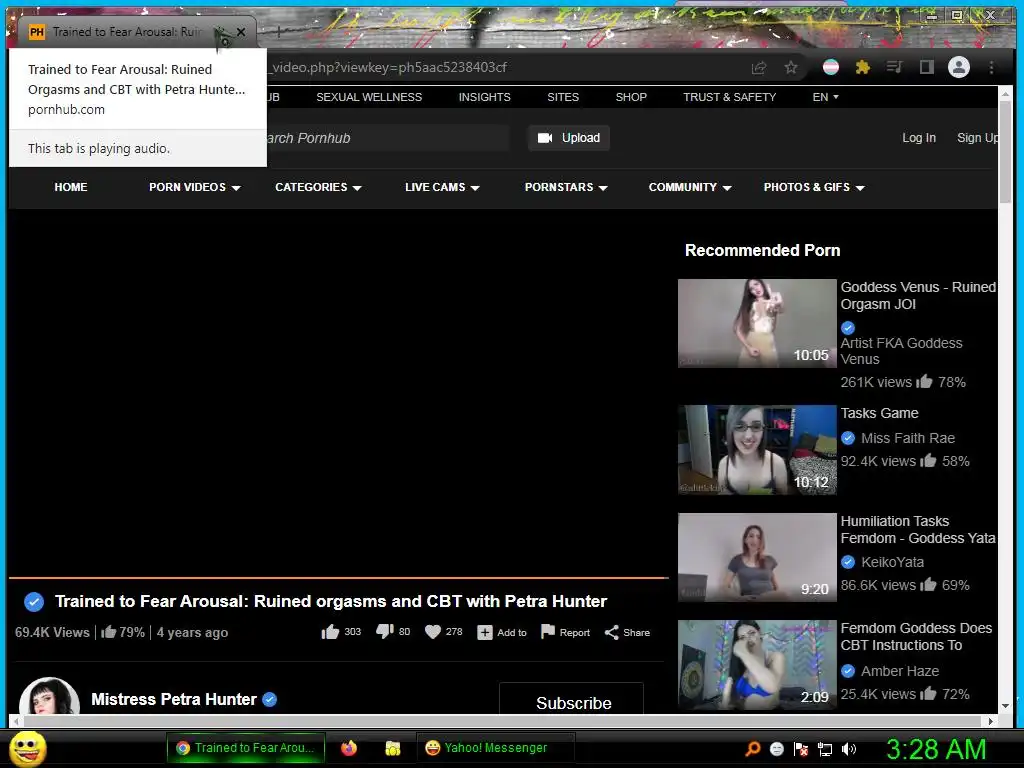This screenshot has height=768, width=1024.
Task: Launch Firefox from the taskbar
Action: 349,748
